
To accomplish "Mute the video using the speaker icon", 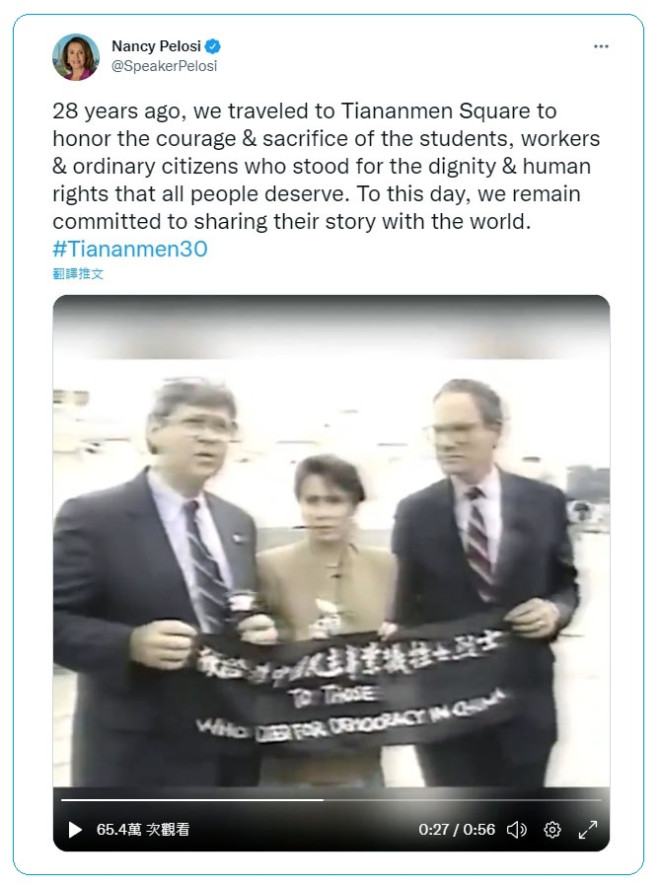I will point(516,829).
